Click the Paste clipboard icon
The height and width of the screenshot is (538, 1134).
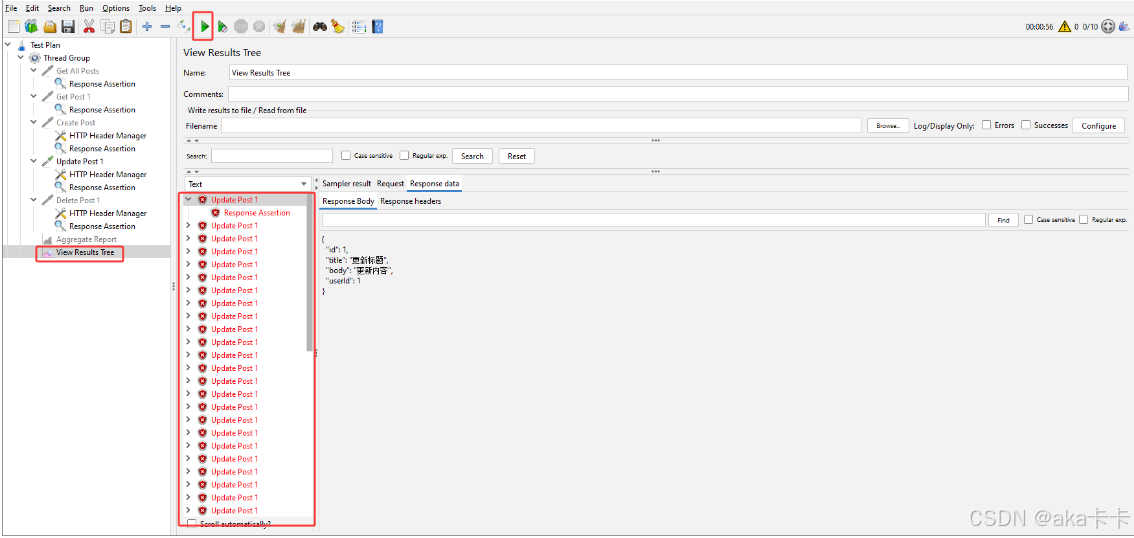click(126, 27)
